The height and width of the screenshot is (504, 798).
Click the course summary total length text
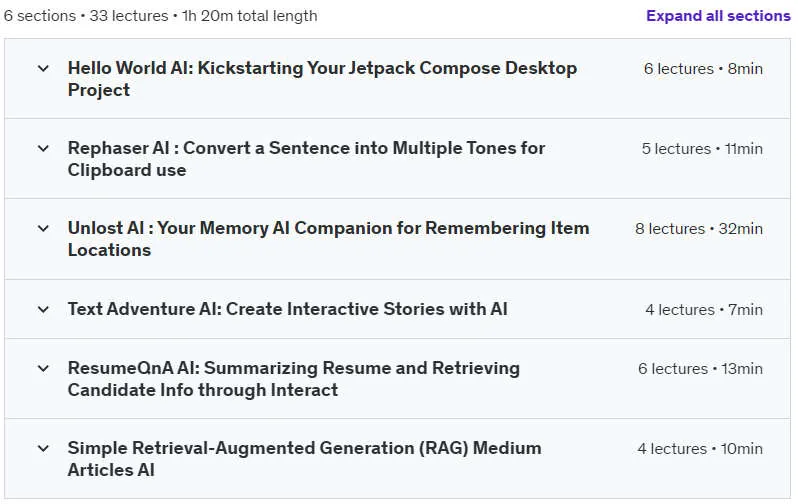[x=160, y=16]
